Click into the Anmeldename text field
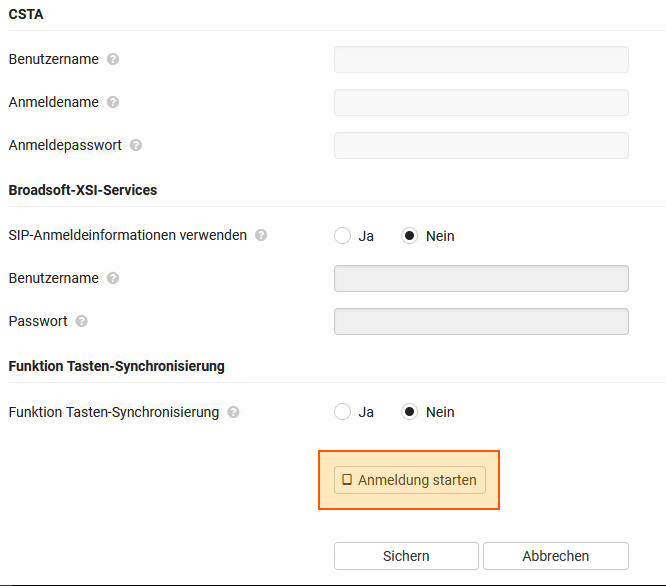 pos(481,102)
